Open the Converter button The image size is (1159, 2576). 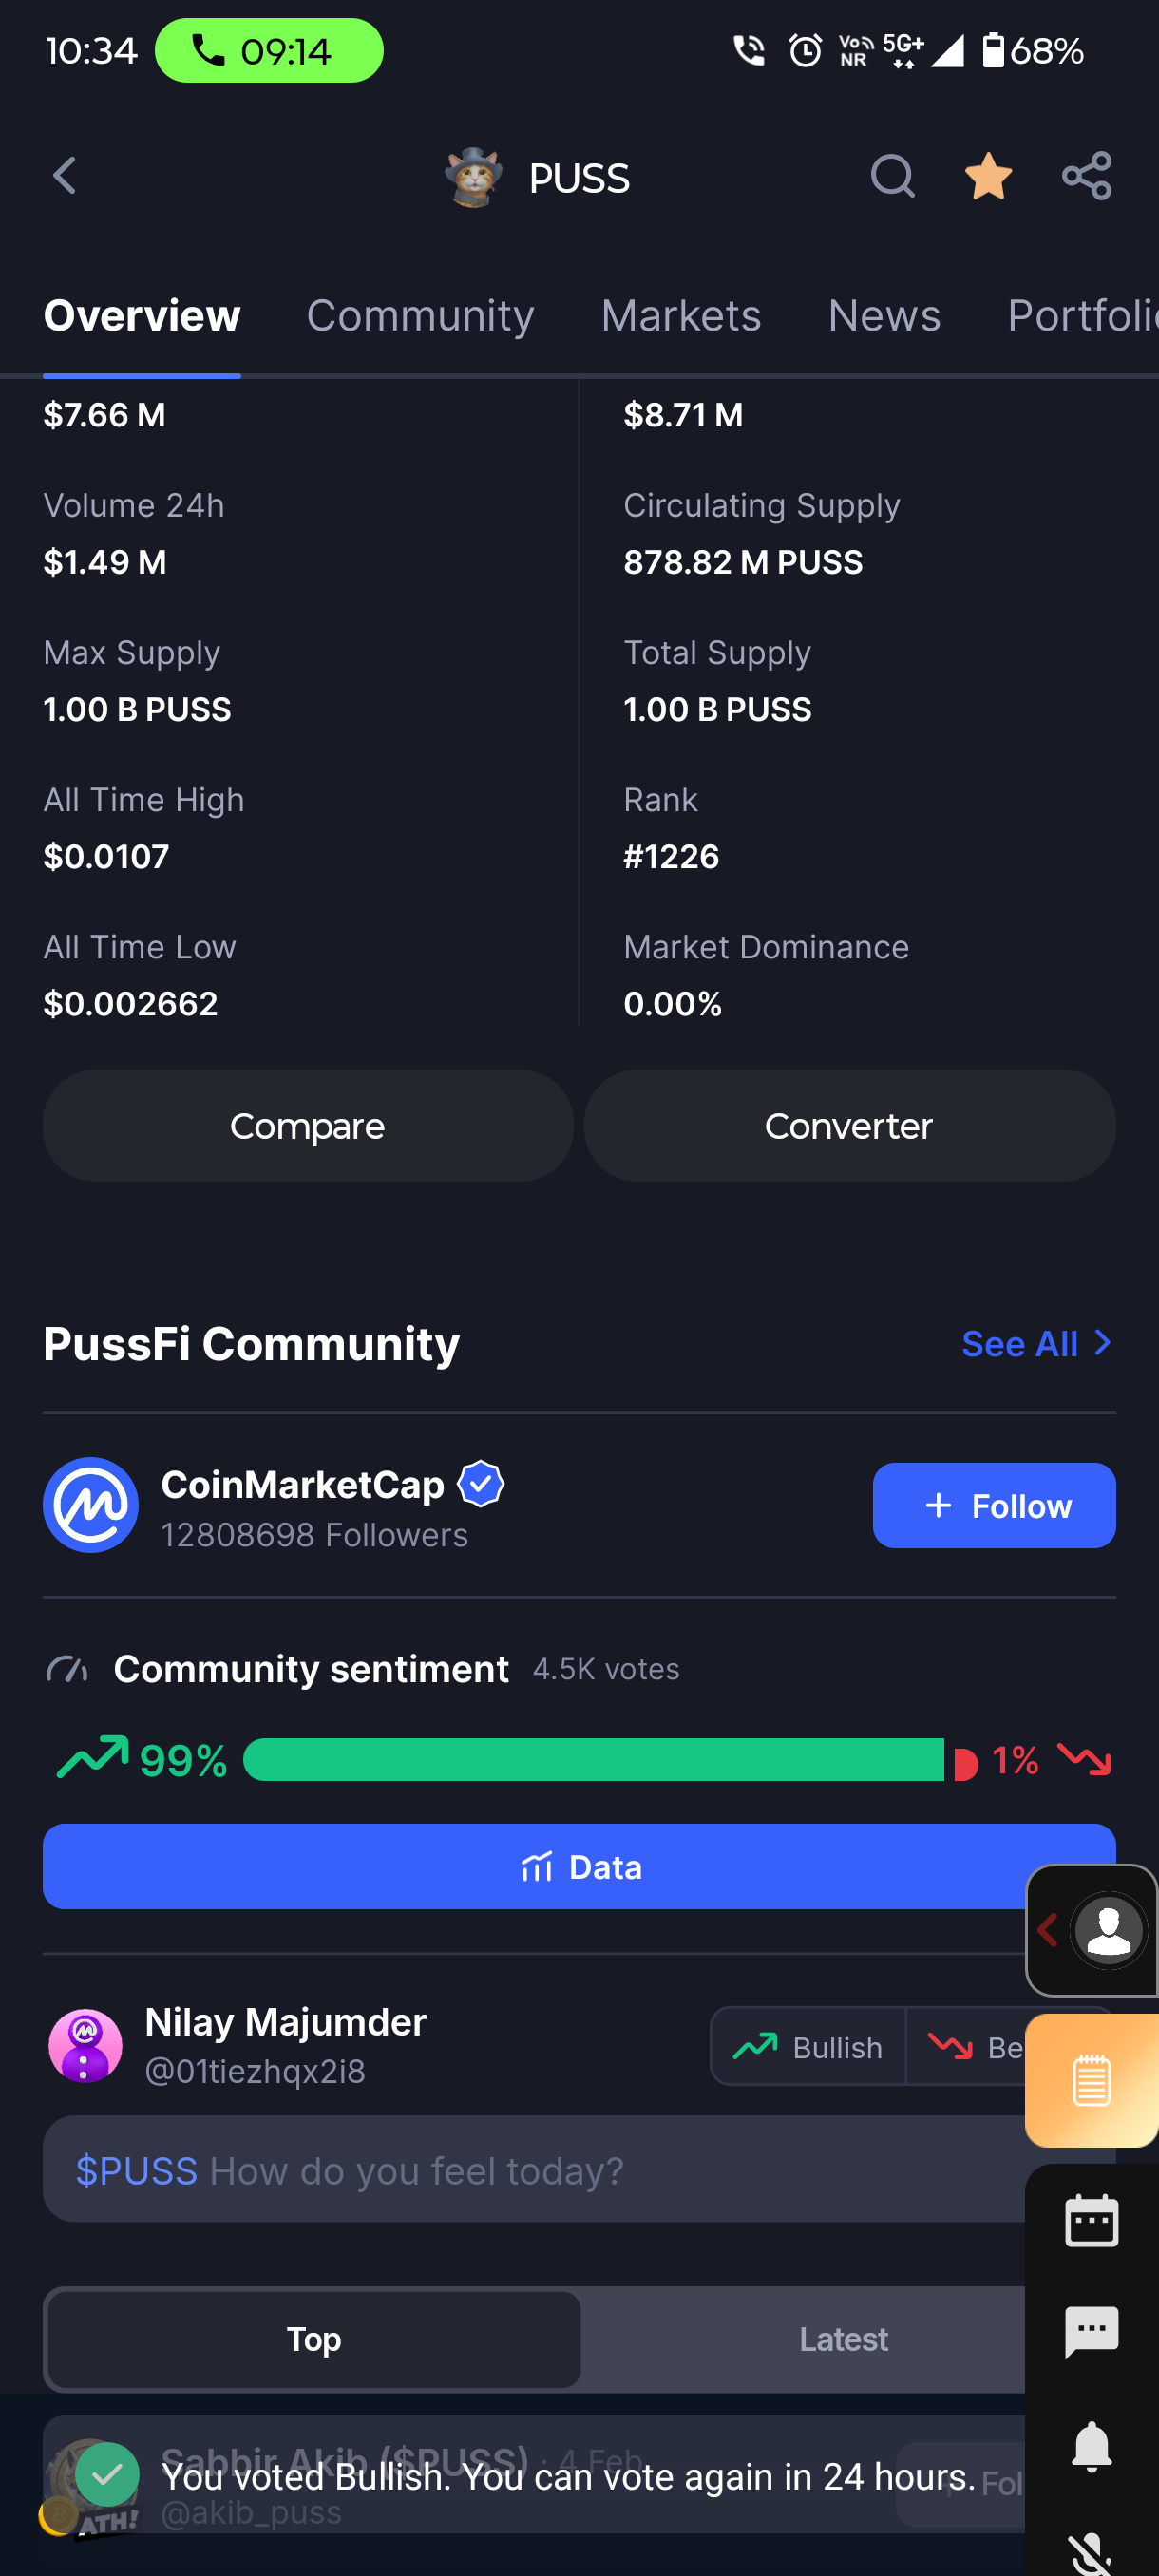[x=849, y=1126]
